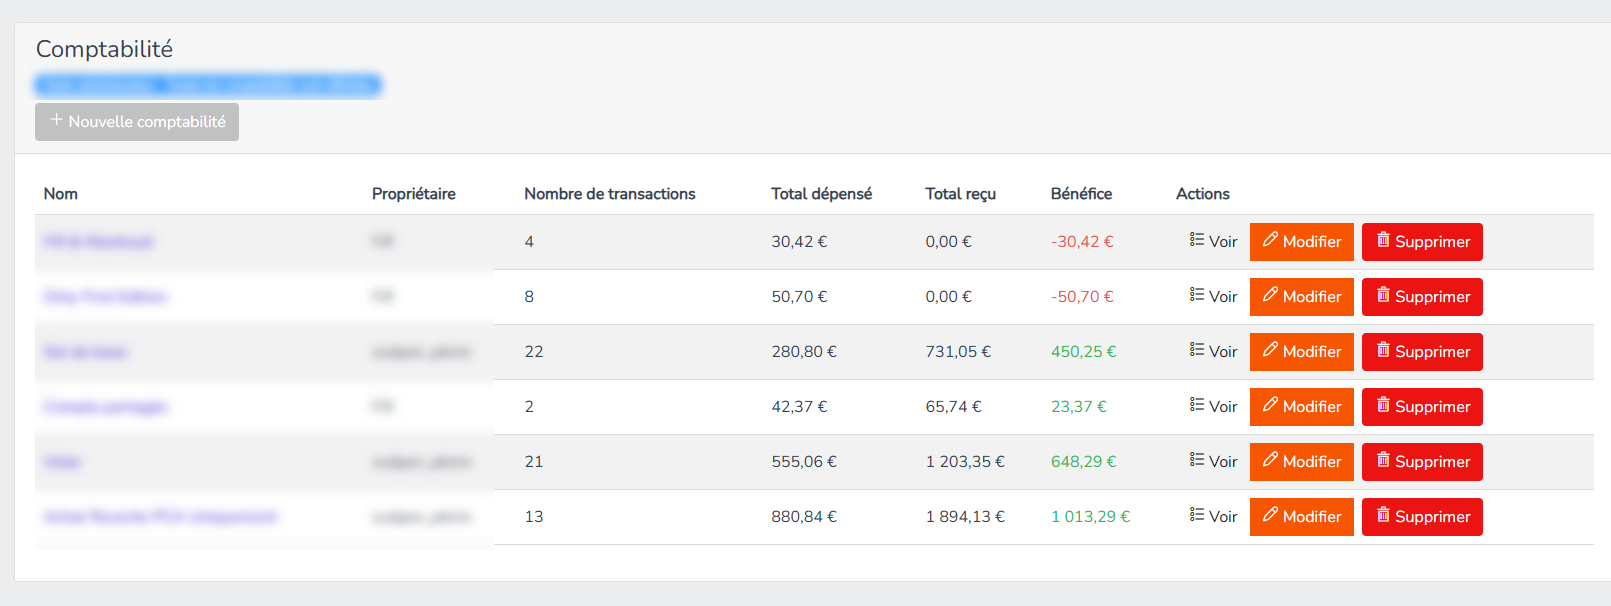
Task: Click trash icon in Supprimer for 13-transaction row
Action: 1383,515
